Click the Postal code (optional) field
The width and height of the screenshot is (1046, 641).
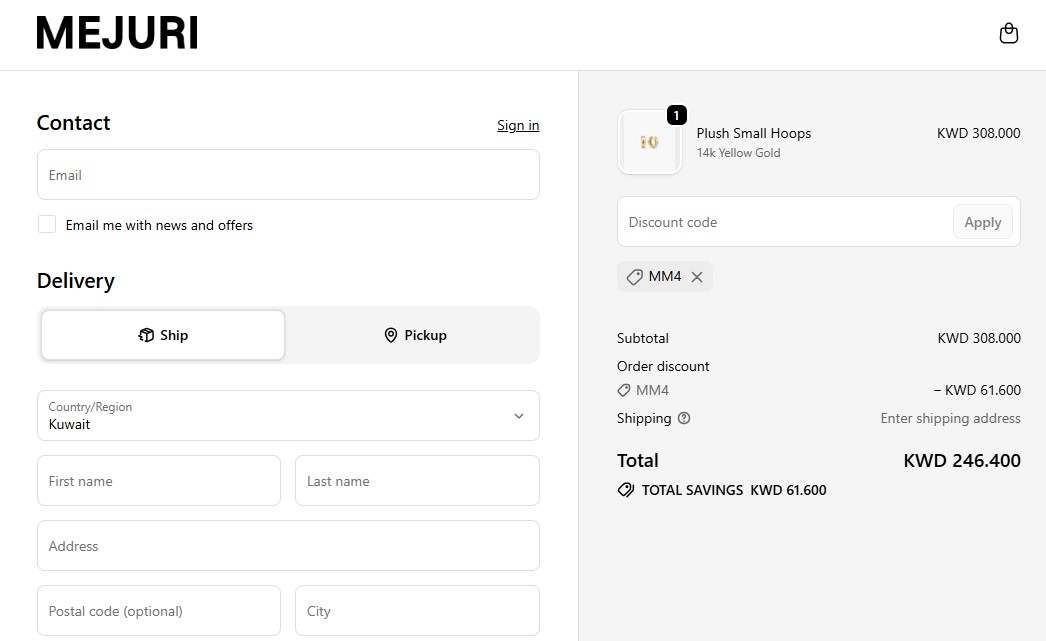[159, 611]
